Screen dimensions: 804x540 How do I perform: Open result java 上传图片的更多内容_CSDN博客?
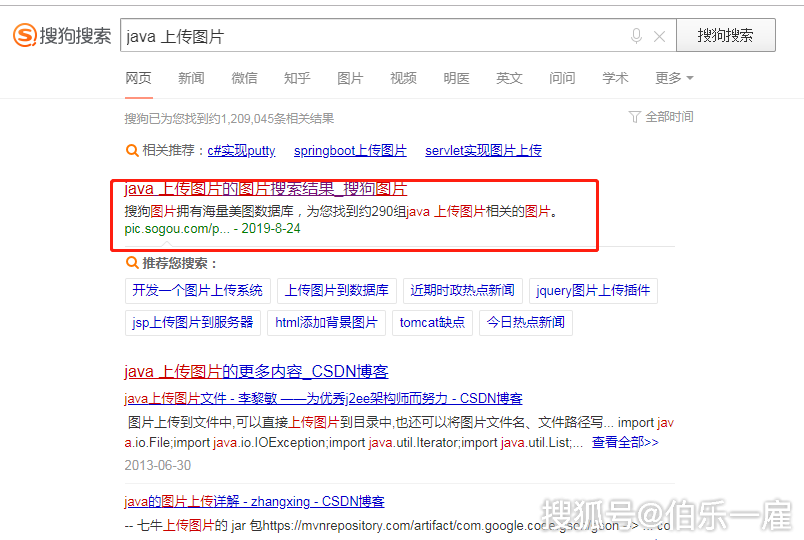(256, 371)
